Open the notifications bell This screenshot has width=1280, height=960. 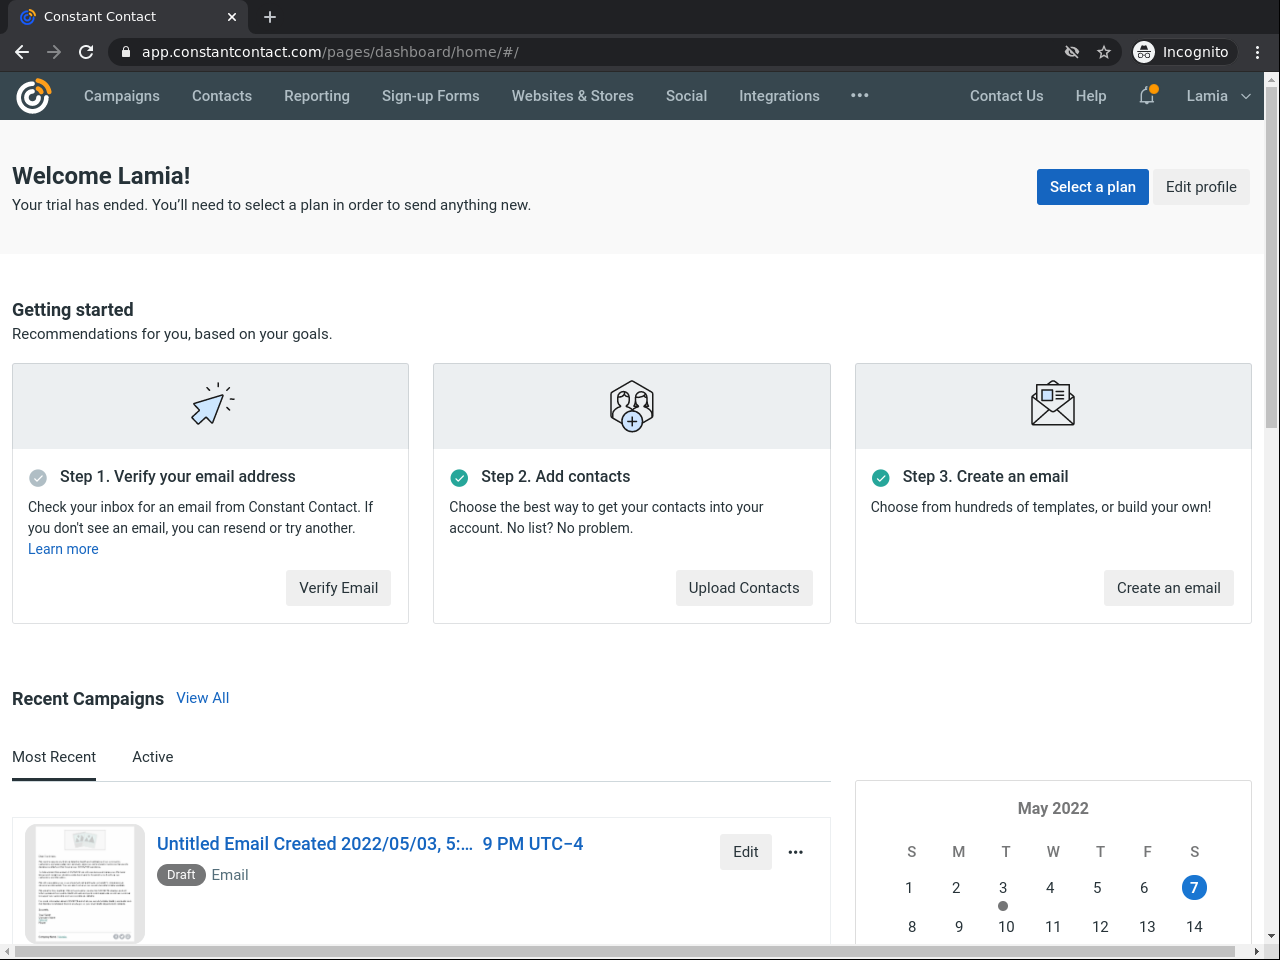click(x=1147, y=96)
